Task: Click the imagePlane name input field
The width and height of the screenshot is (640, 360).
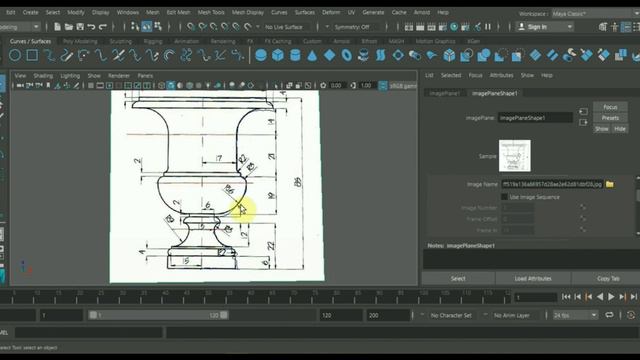Action: coord(535,118)
